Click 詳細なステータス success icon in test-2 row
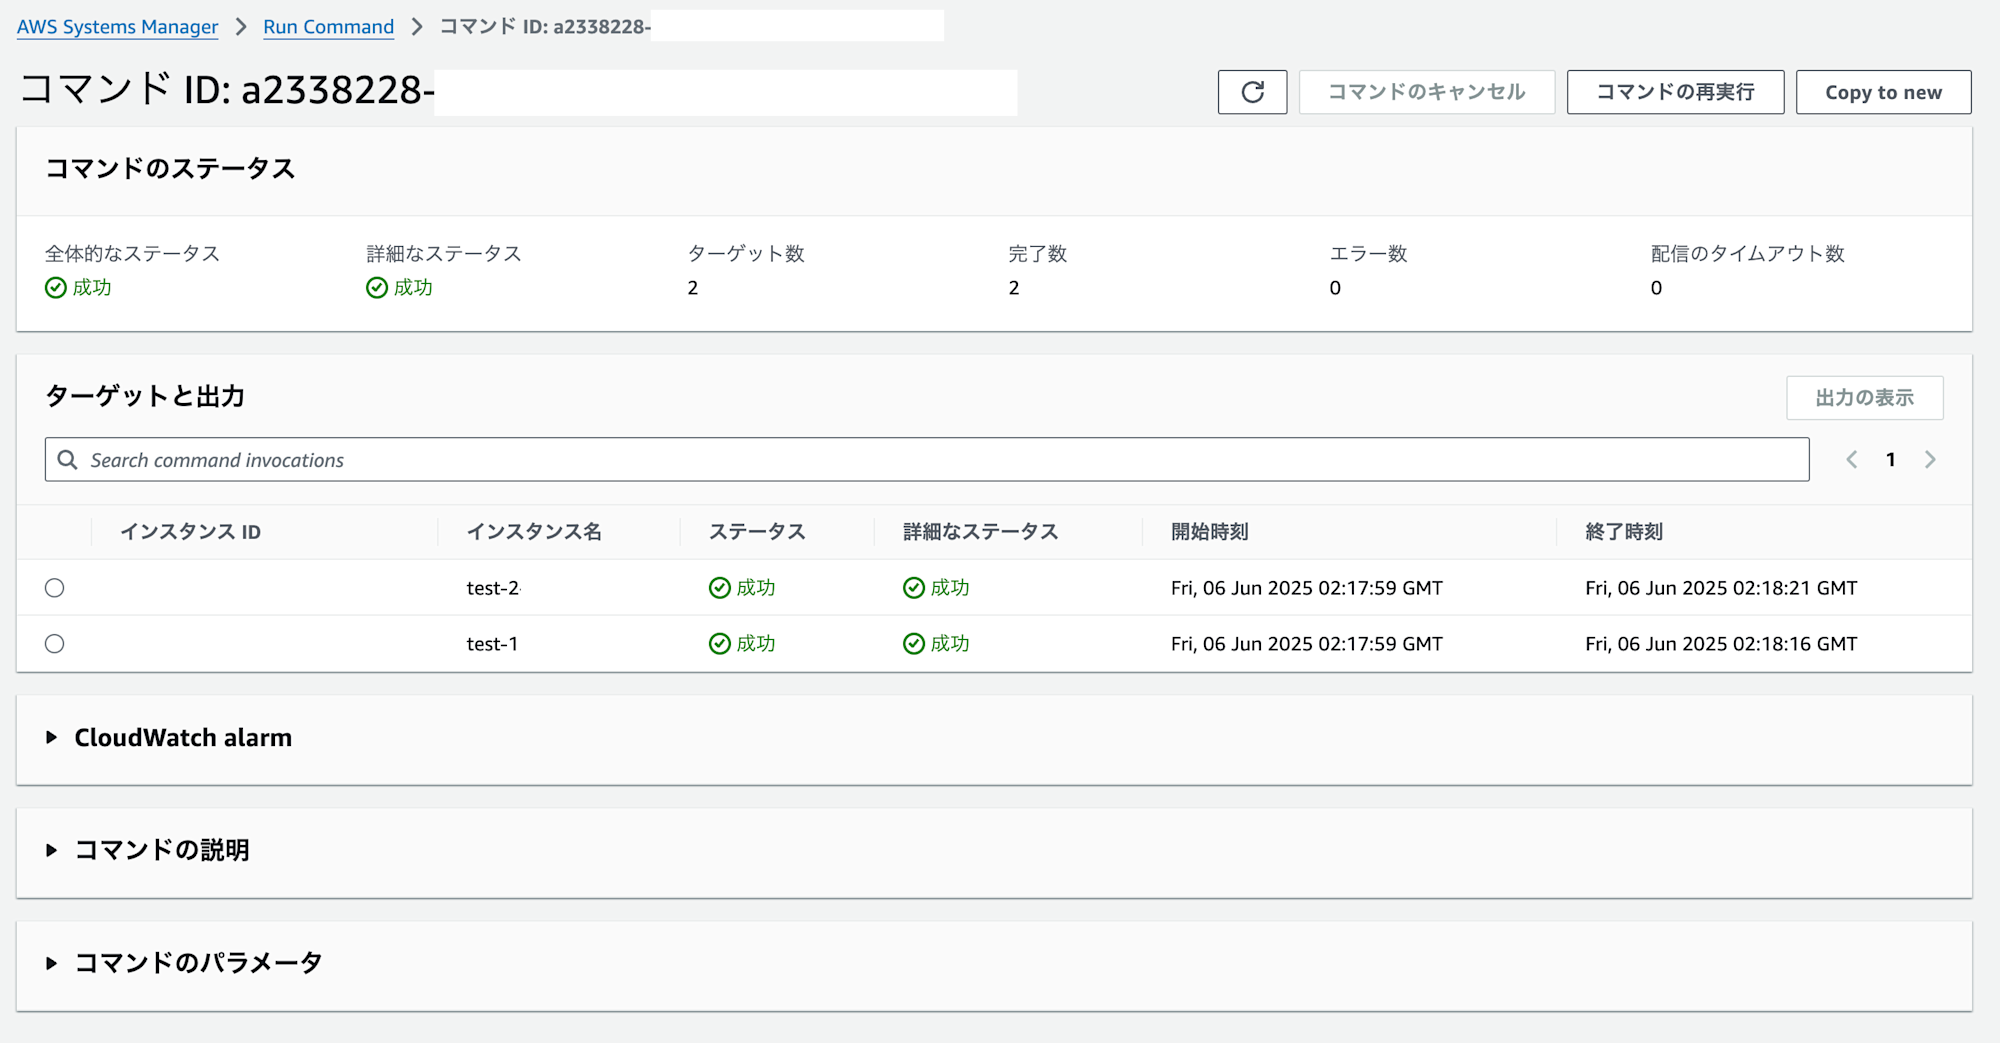 coord(913,588)
